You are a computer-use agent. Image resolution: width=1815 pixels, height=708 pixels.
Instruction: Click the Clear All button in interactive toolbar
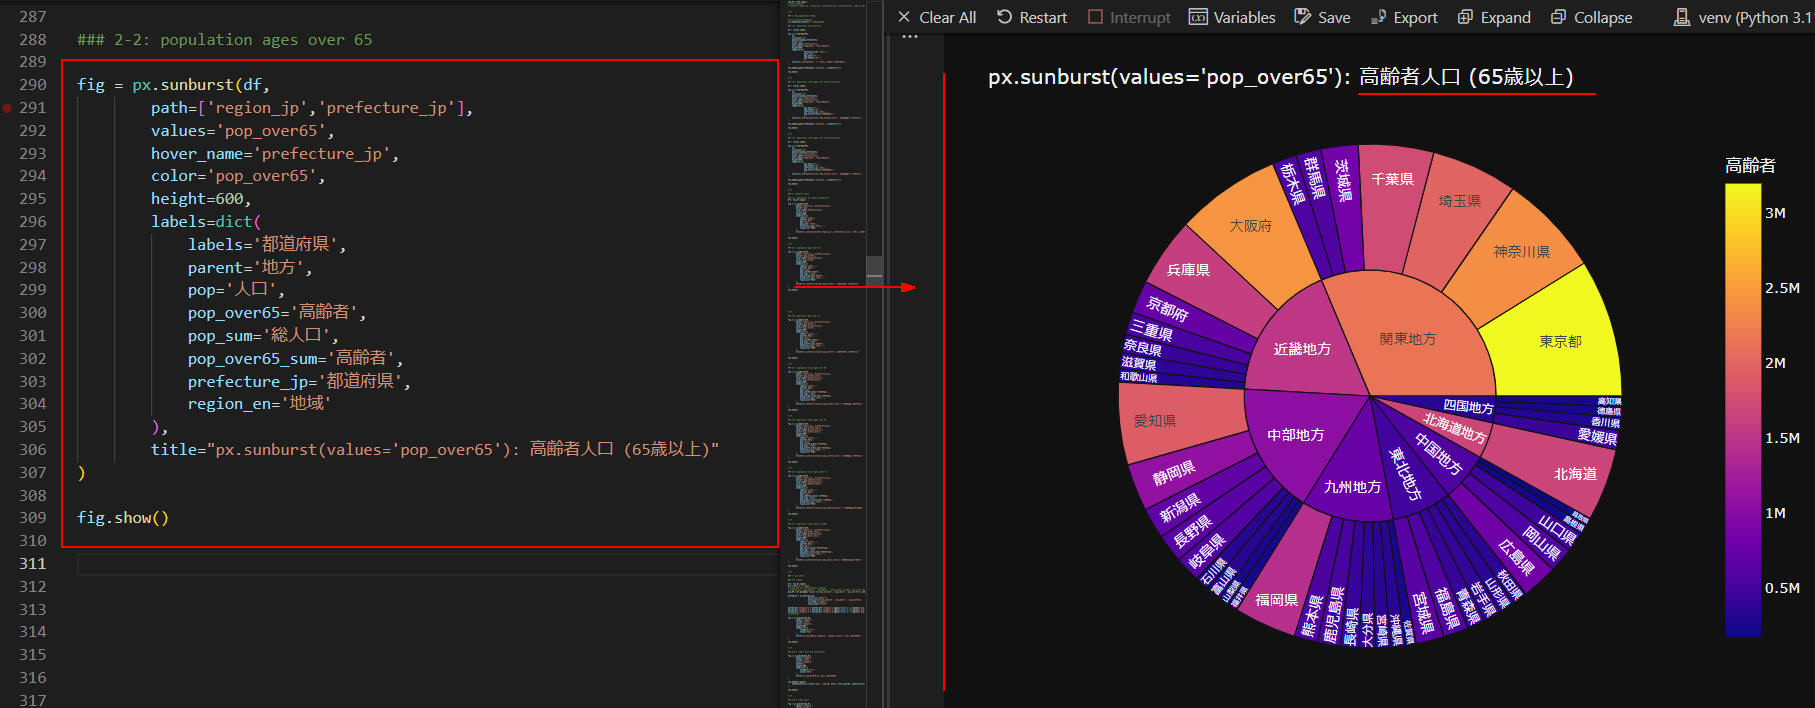(x=937, y=17)
